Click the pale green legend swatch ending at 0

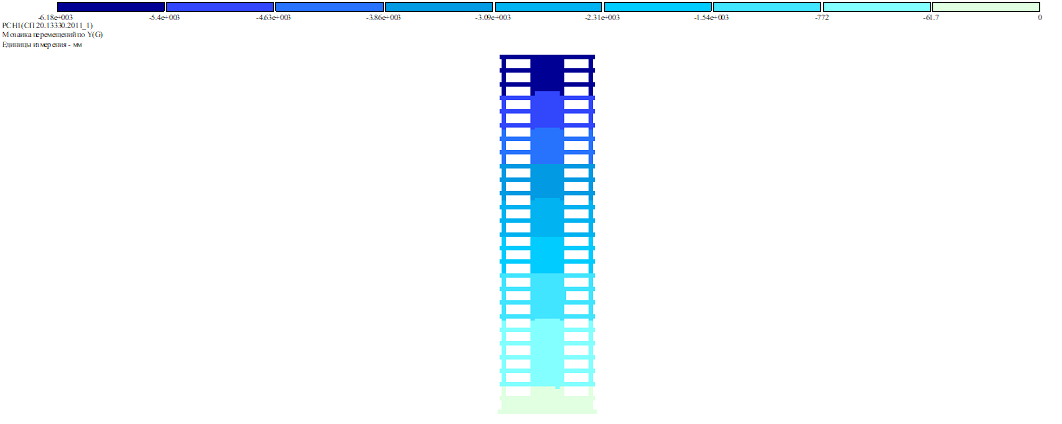[986, 7]
